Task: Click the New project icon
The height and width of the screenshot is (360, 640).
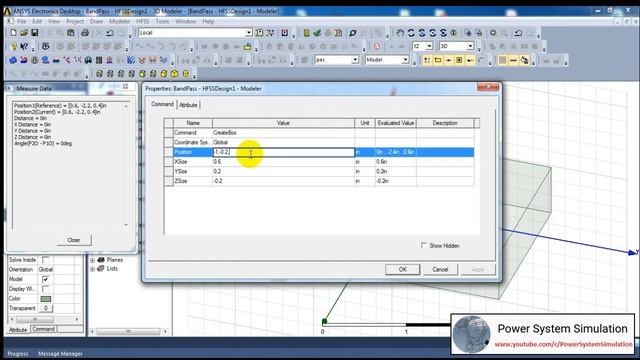Action: [13, 33]
